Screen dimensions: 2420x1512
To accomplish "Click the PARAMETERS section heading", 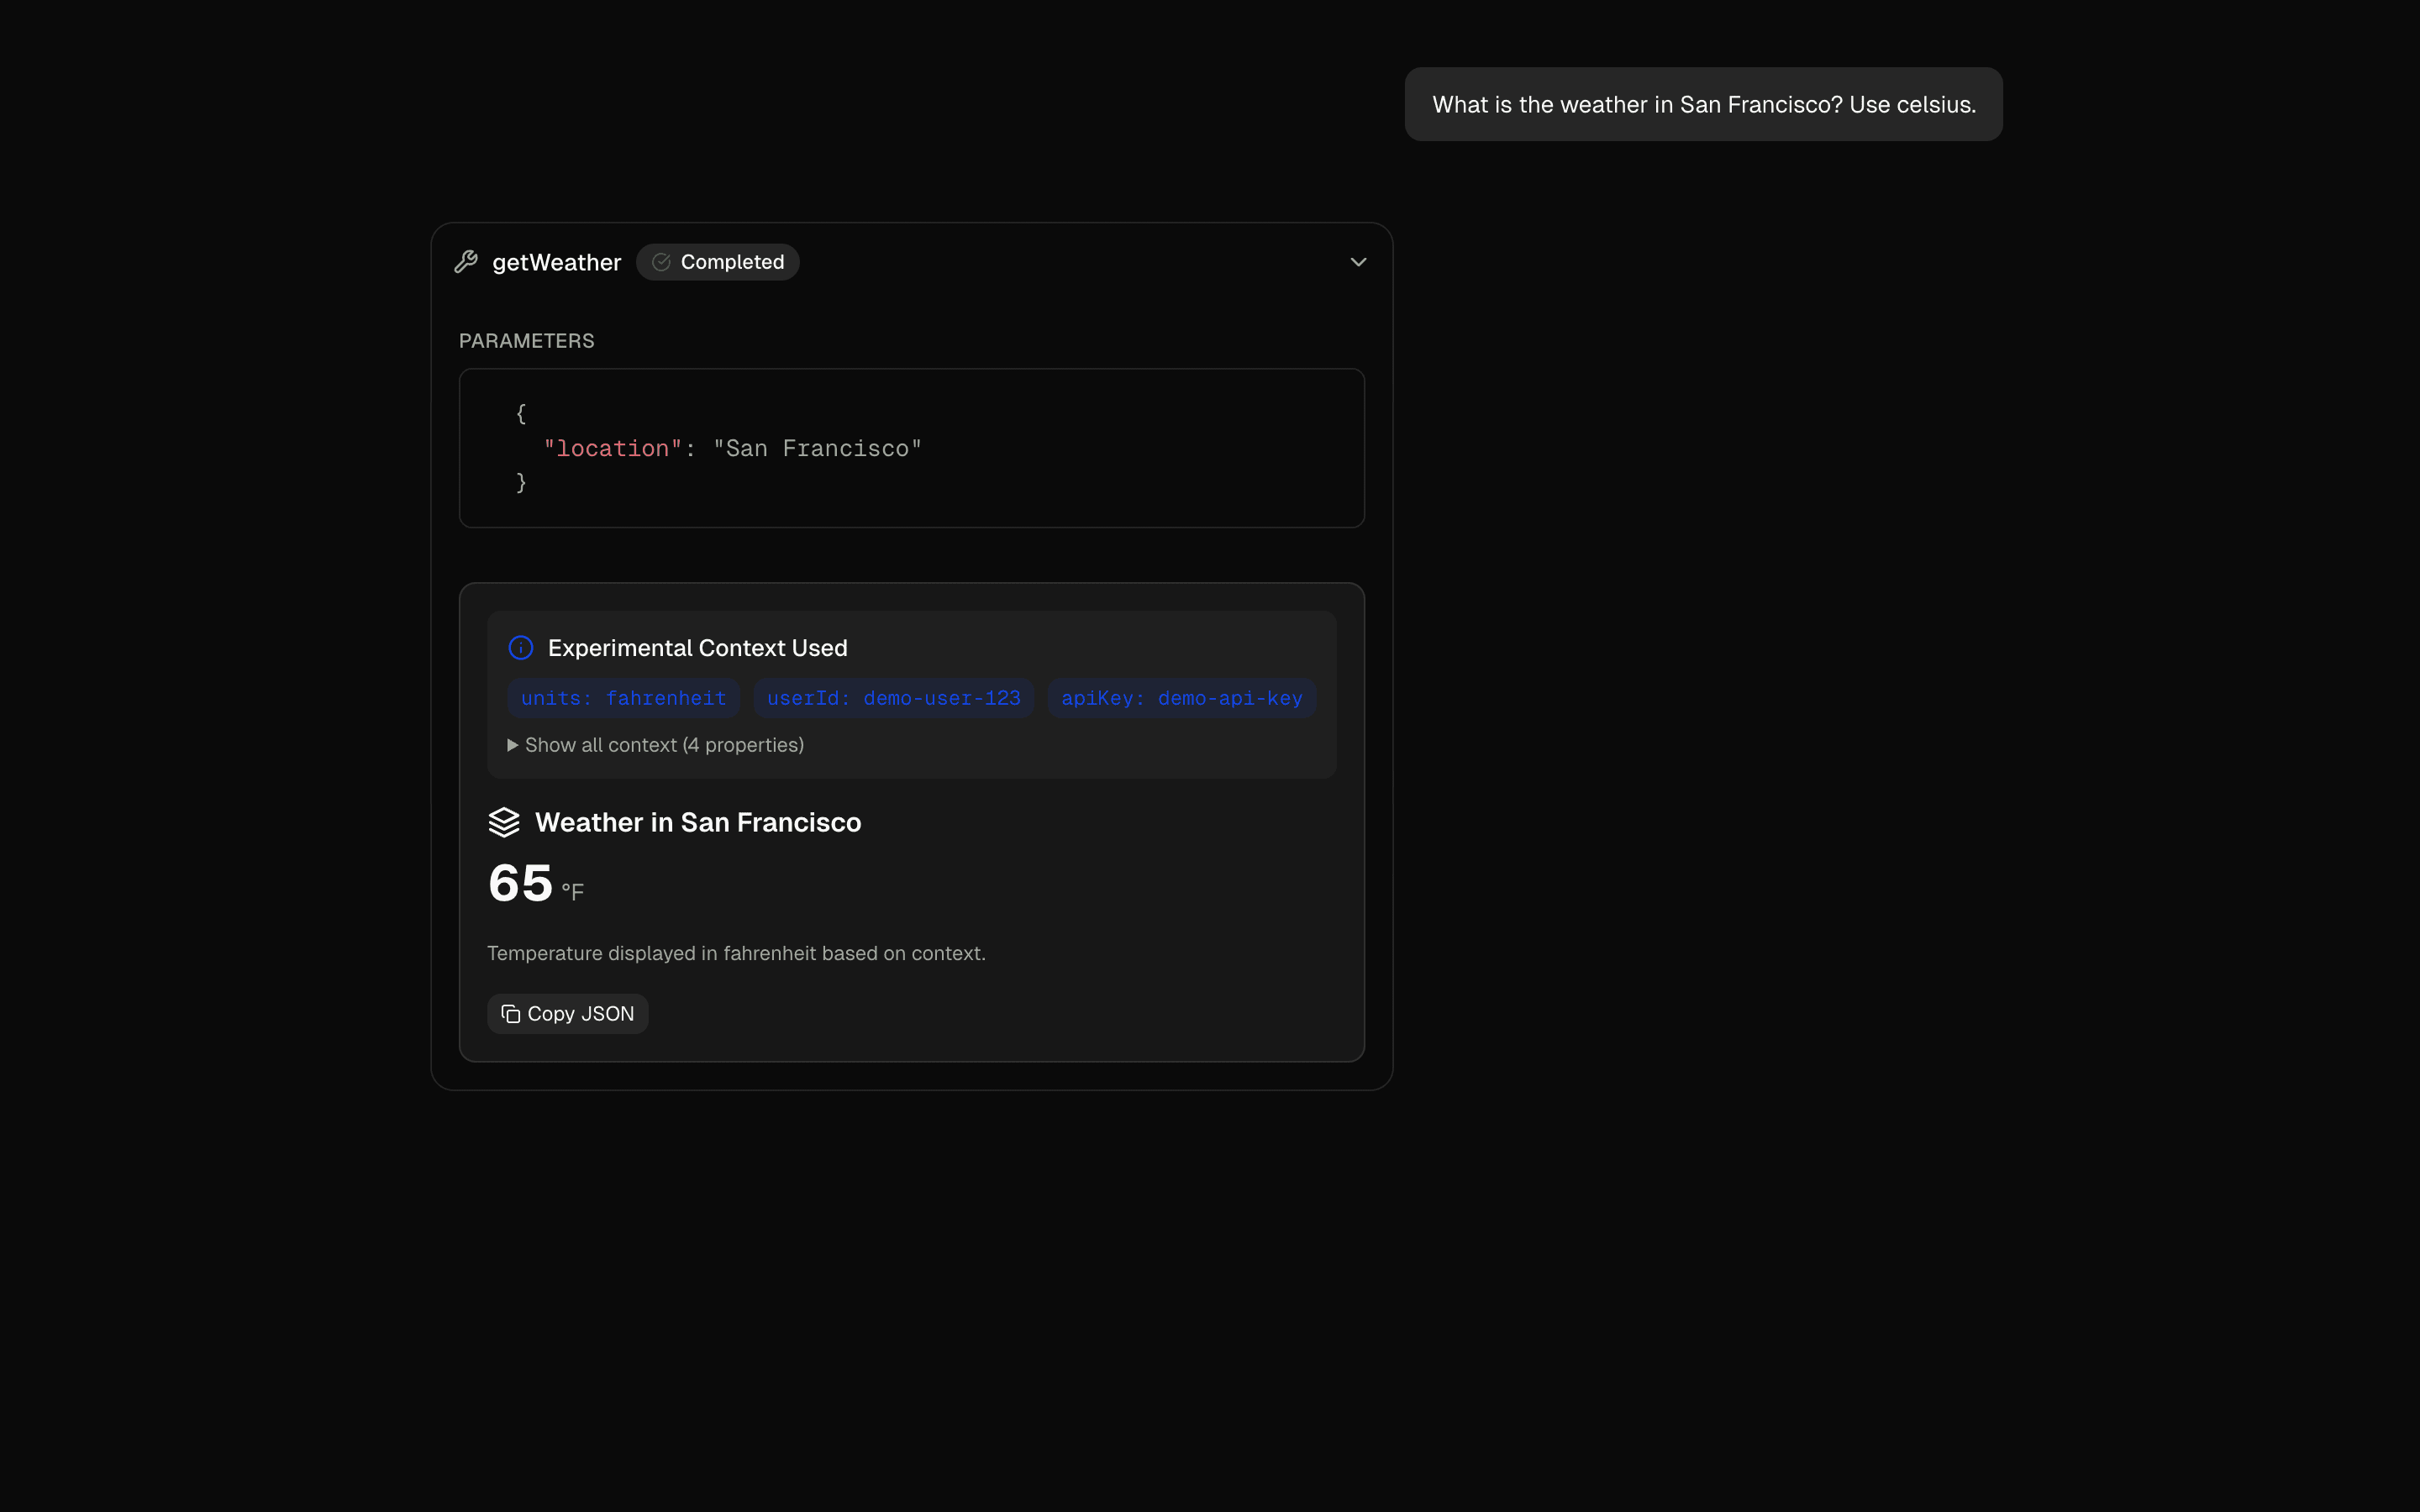I will (x=527, y=340).
